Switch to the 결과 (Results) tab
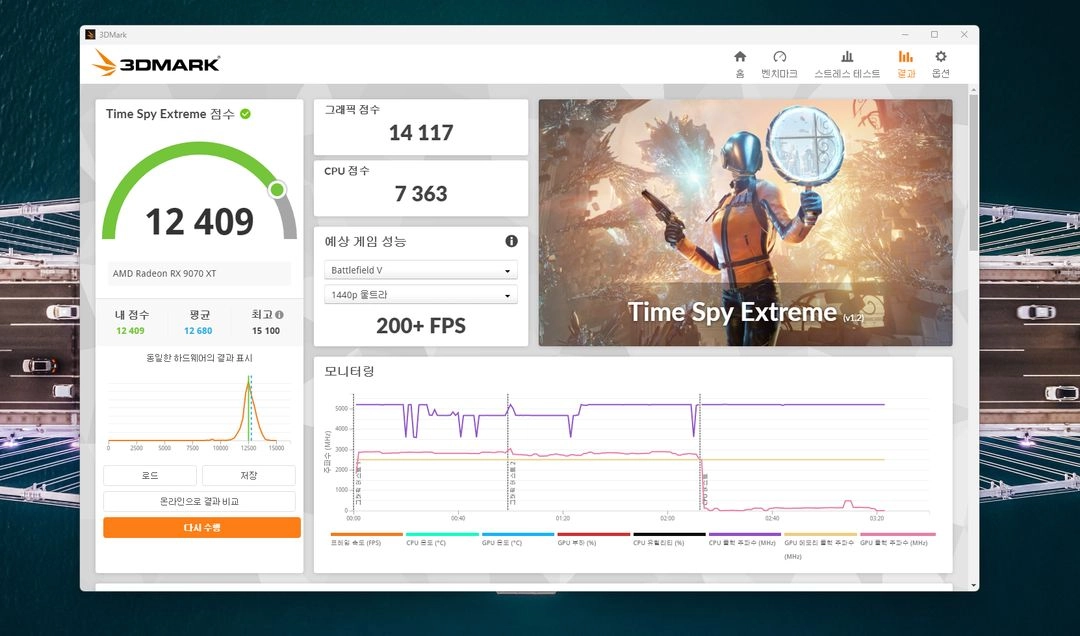The image size is (1080, 636). tap(906, 64)
